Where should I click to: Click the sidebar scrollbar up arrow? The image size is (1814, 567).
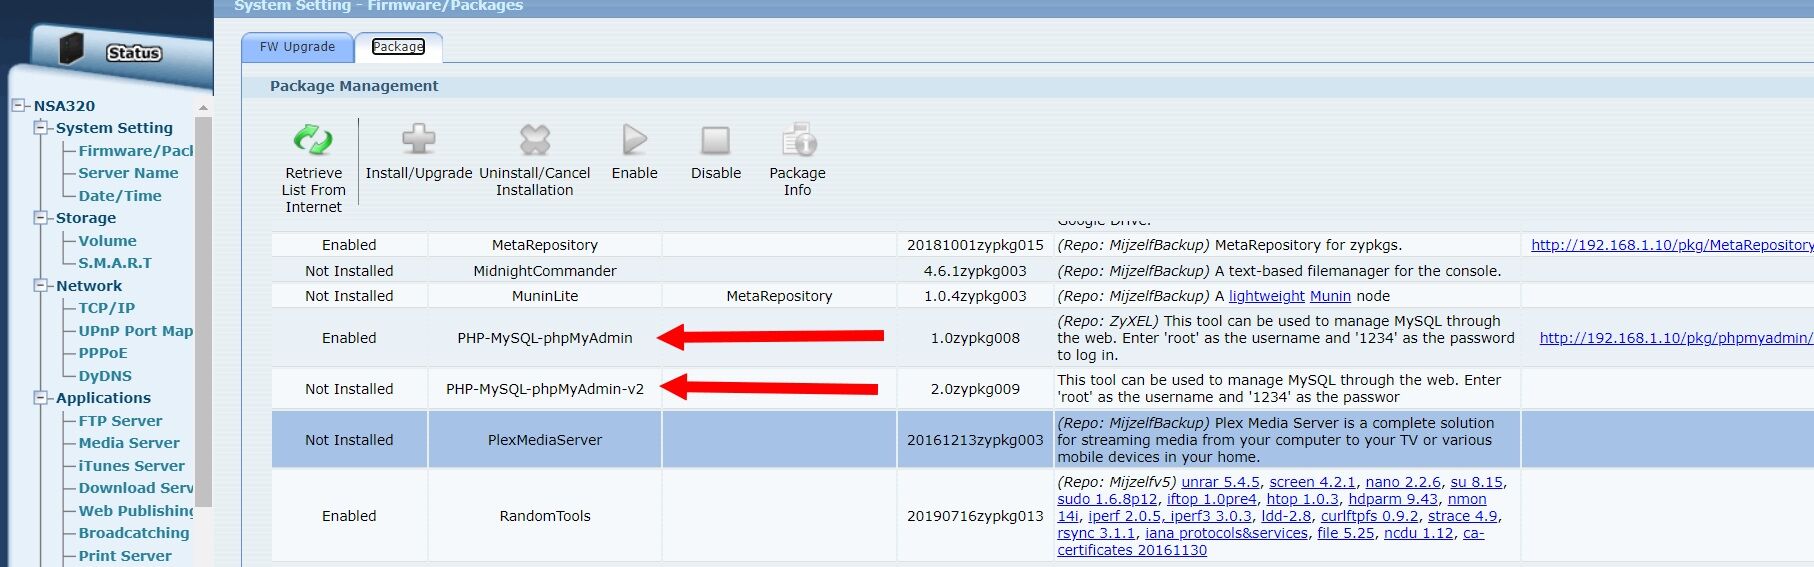coord(203,107)
